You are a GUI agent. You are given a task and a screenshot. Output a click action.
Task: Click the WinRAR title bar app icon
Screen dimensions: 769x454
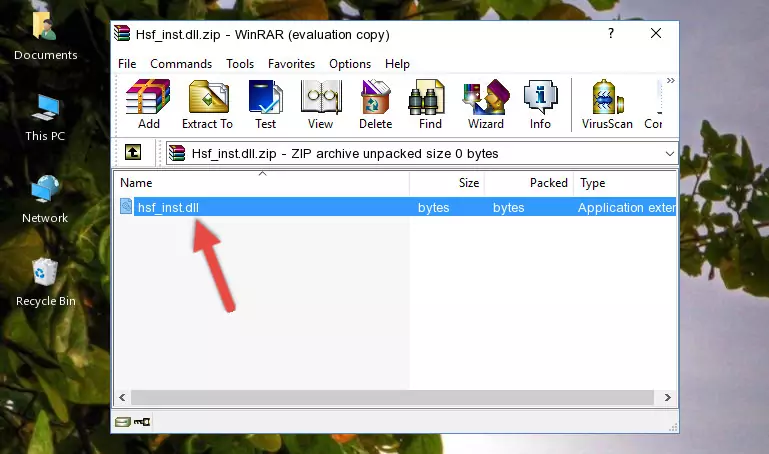pyautogui.click(x=122, y=33)
